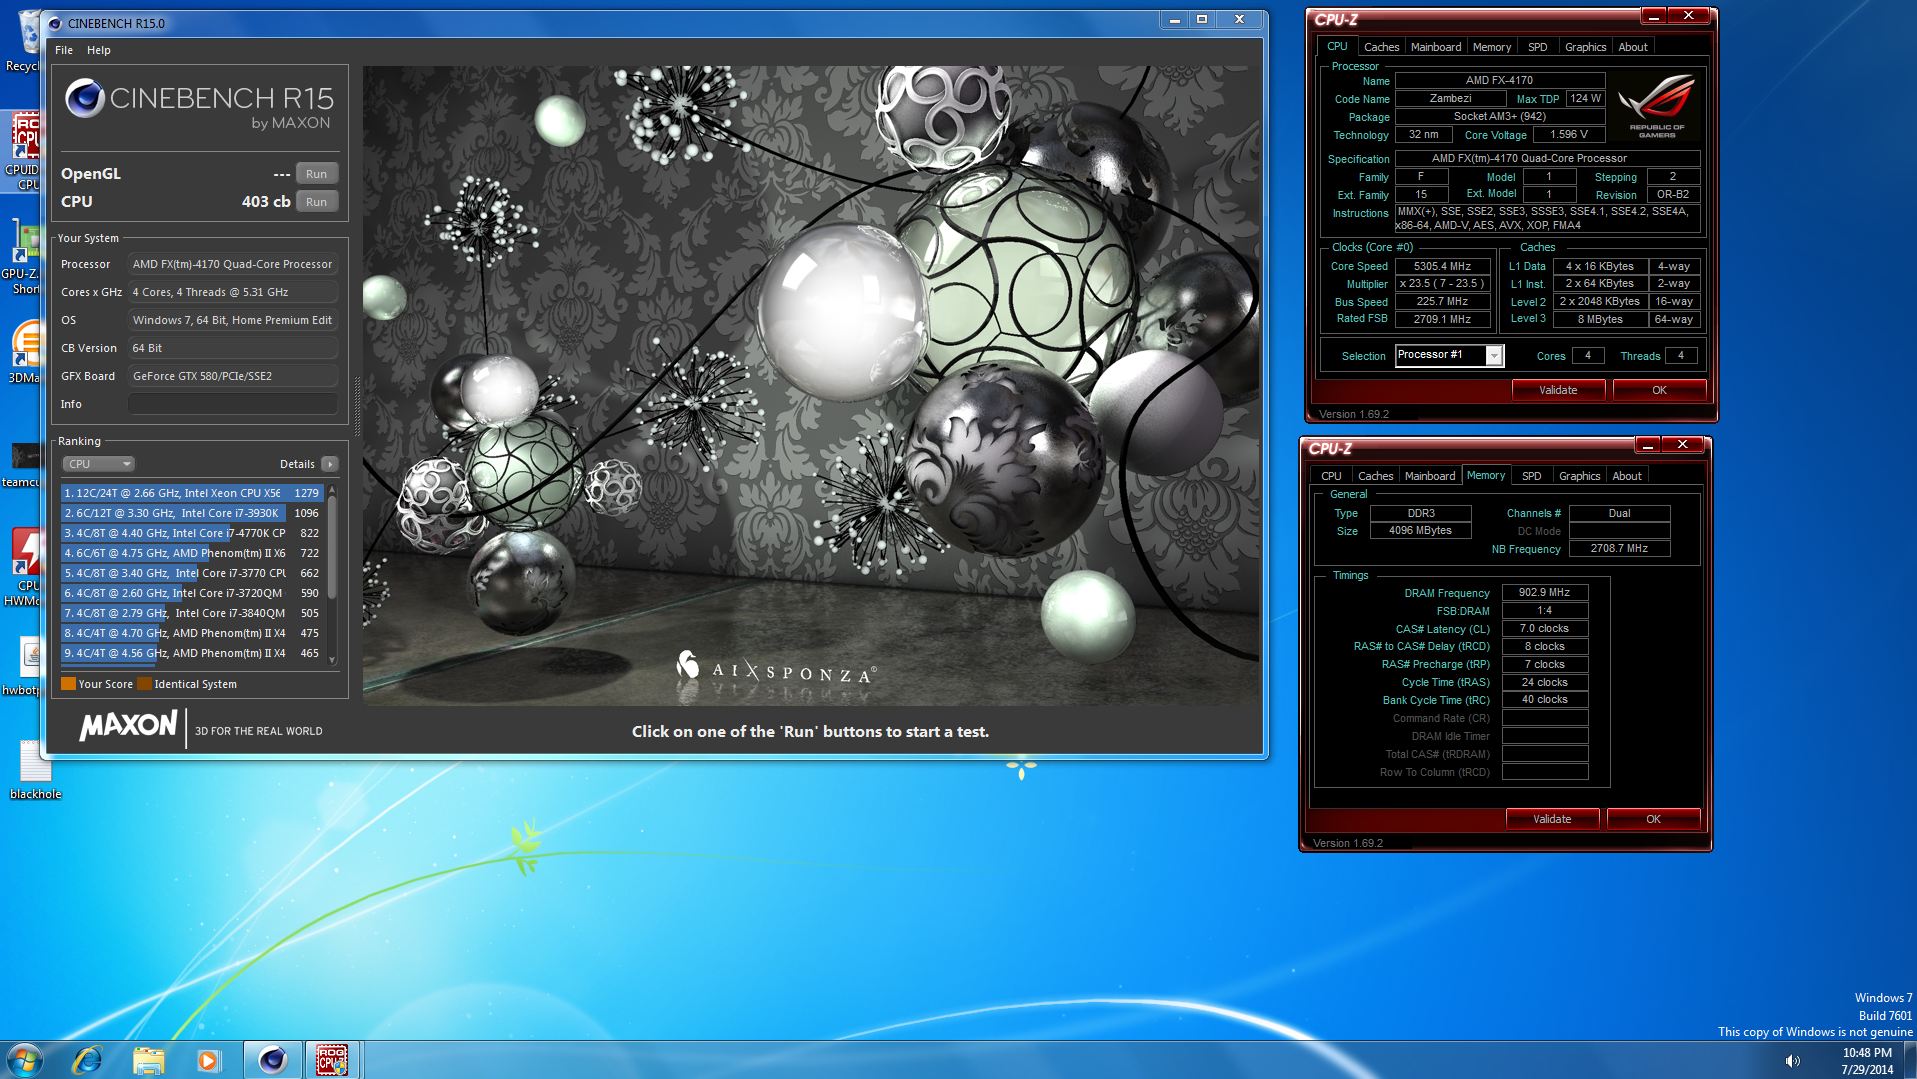Select ranking entry Intel Xeon CPU X5 1279

pyautogui.click(x=191, y=493)
